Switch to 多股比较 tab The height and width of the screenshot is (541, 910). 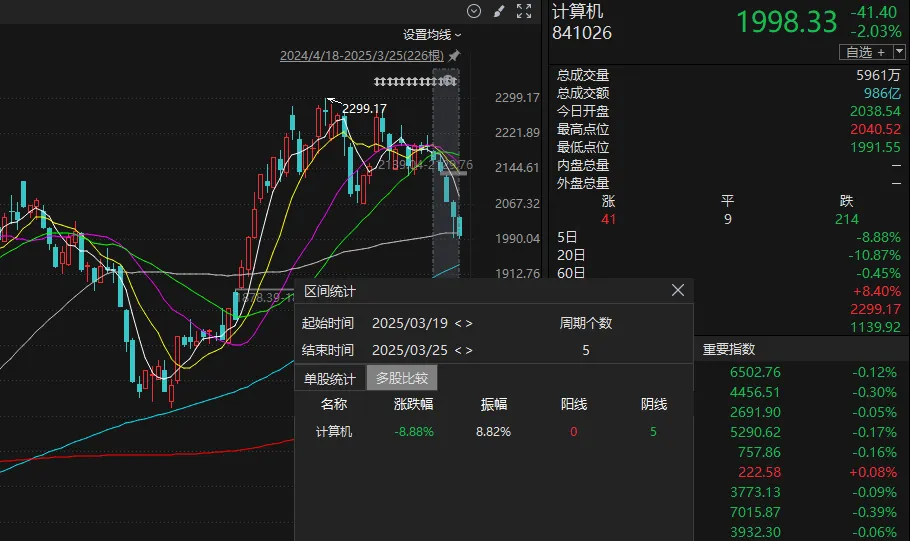(x=402, y=378)
